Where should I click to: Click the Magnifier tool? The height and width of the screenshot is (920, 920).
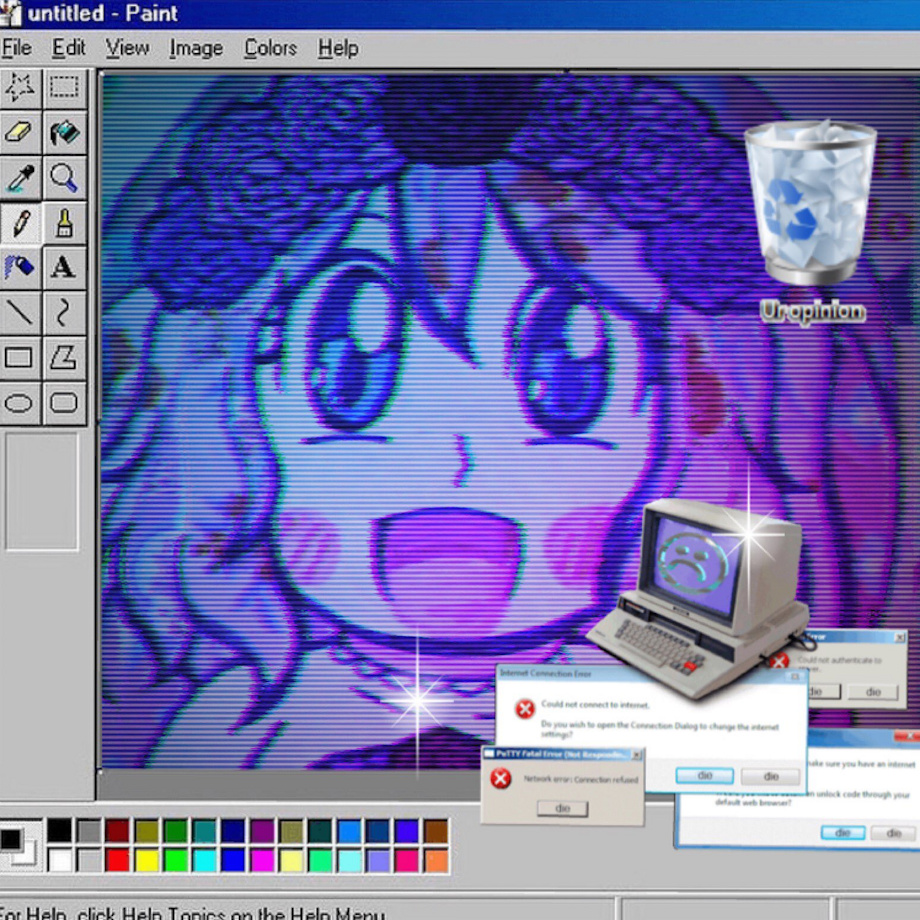[65, 178]
